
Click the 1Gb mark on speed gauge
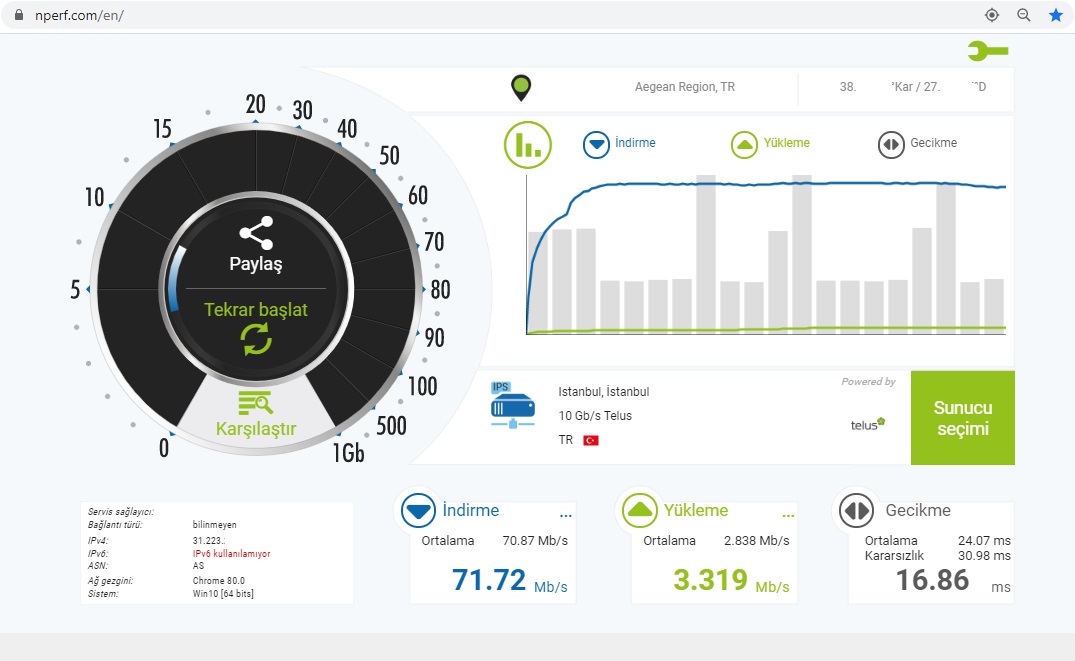[348, 453]
